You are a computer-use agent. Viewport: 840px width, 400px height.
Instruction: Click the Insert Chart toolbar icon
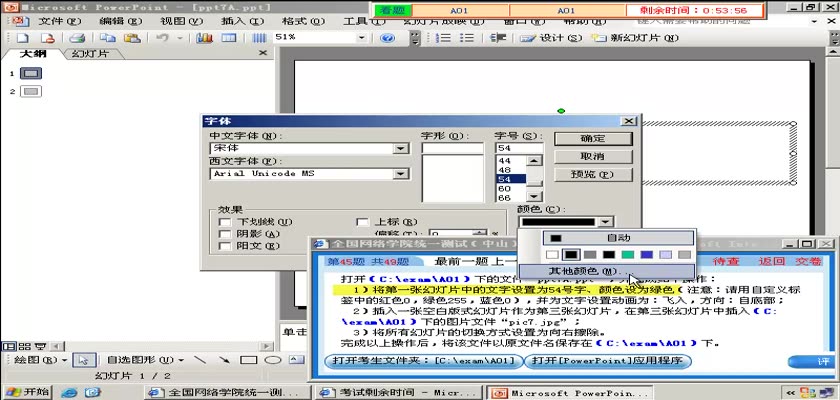[204, 38]
